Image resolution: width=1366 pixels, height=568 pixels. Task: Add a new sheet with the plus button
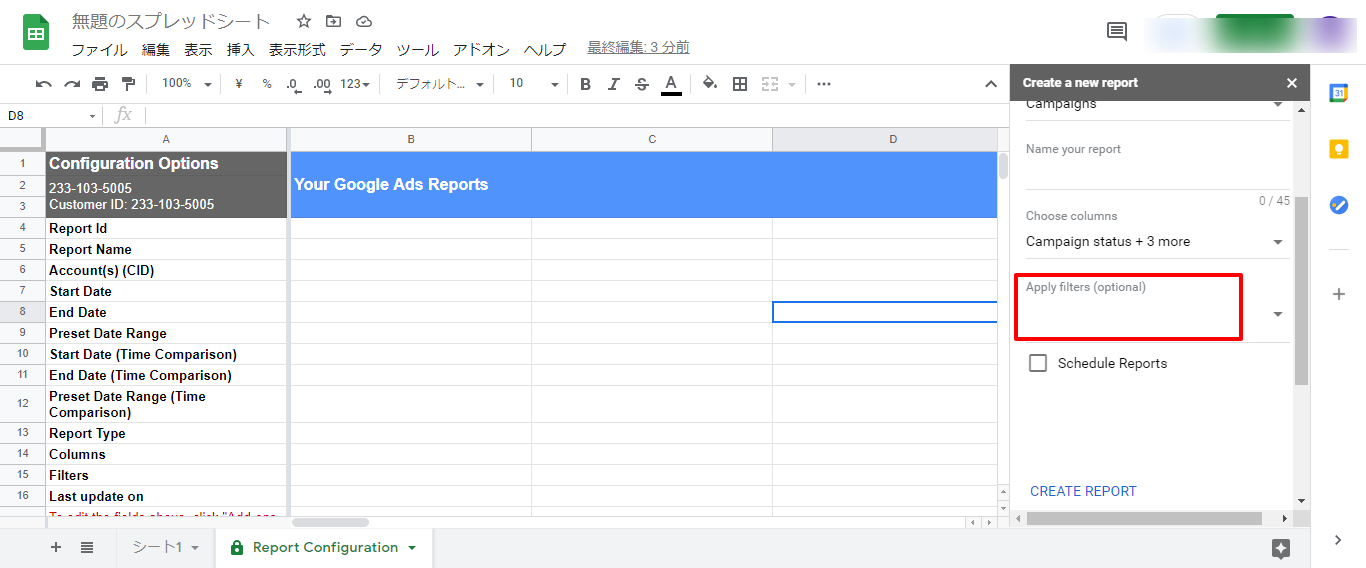(56, 547)
